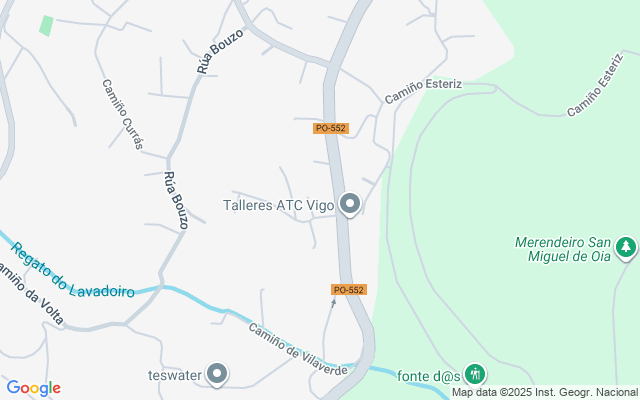The width and height of the screenshot is (640, 400).
Task: Click the lower PO-552 road shield
Action: pos(349,290)
